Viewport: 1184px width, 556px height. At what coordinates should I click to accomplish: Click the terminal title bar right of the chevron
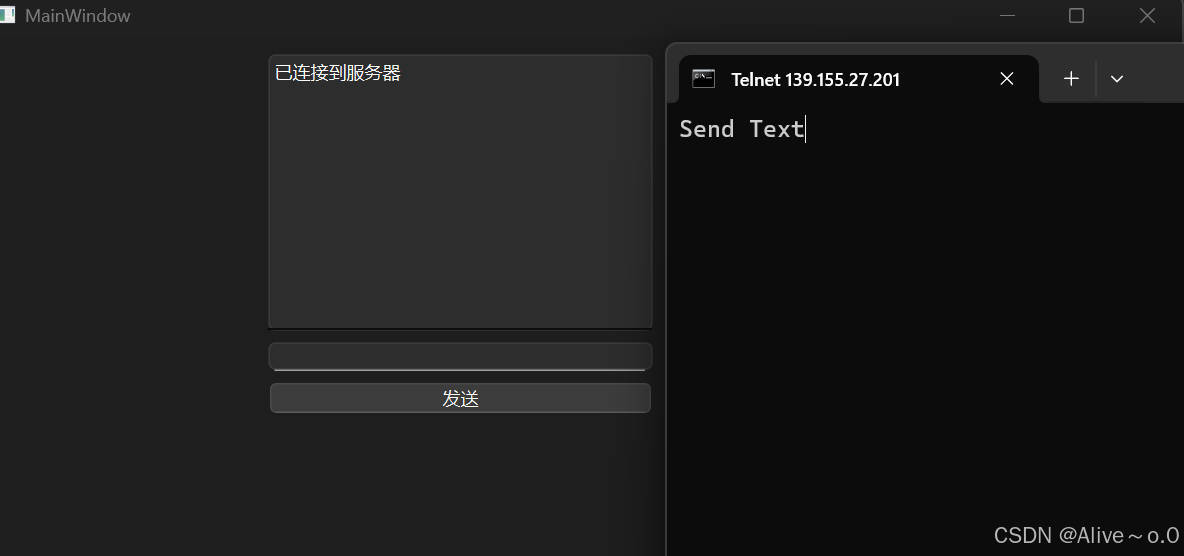point(1159,73)
